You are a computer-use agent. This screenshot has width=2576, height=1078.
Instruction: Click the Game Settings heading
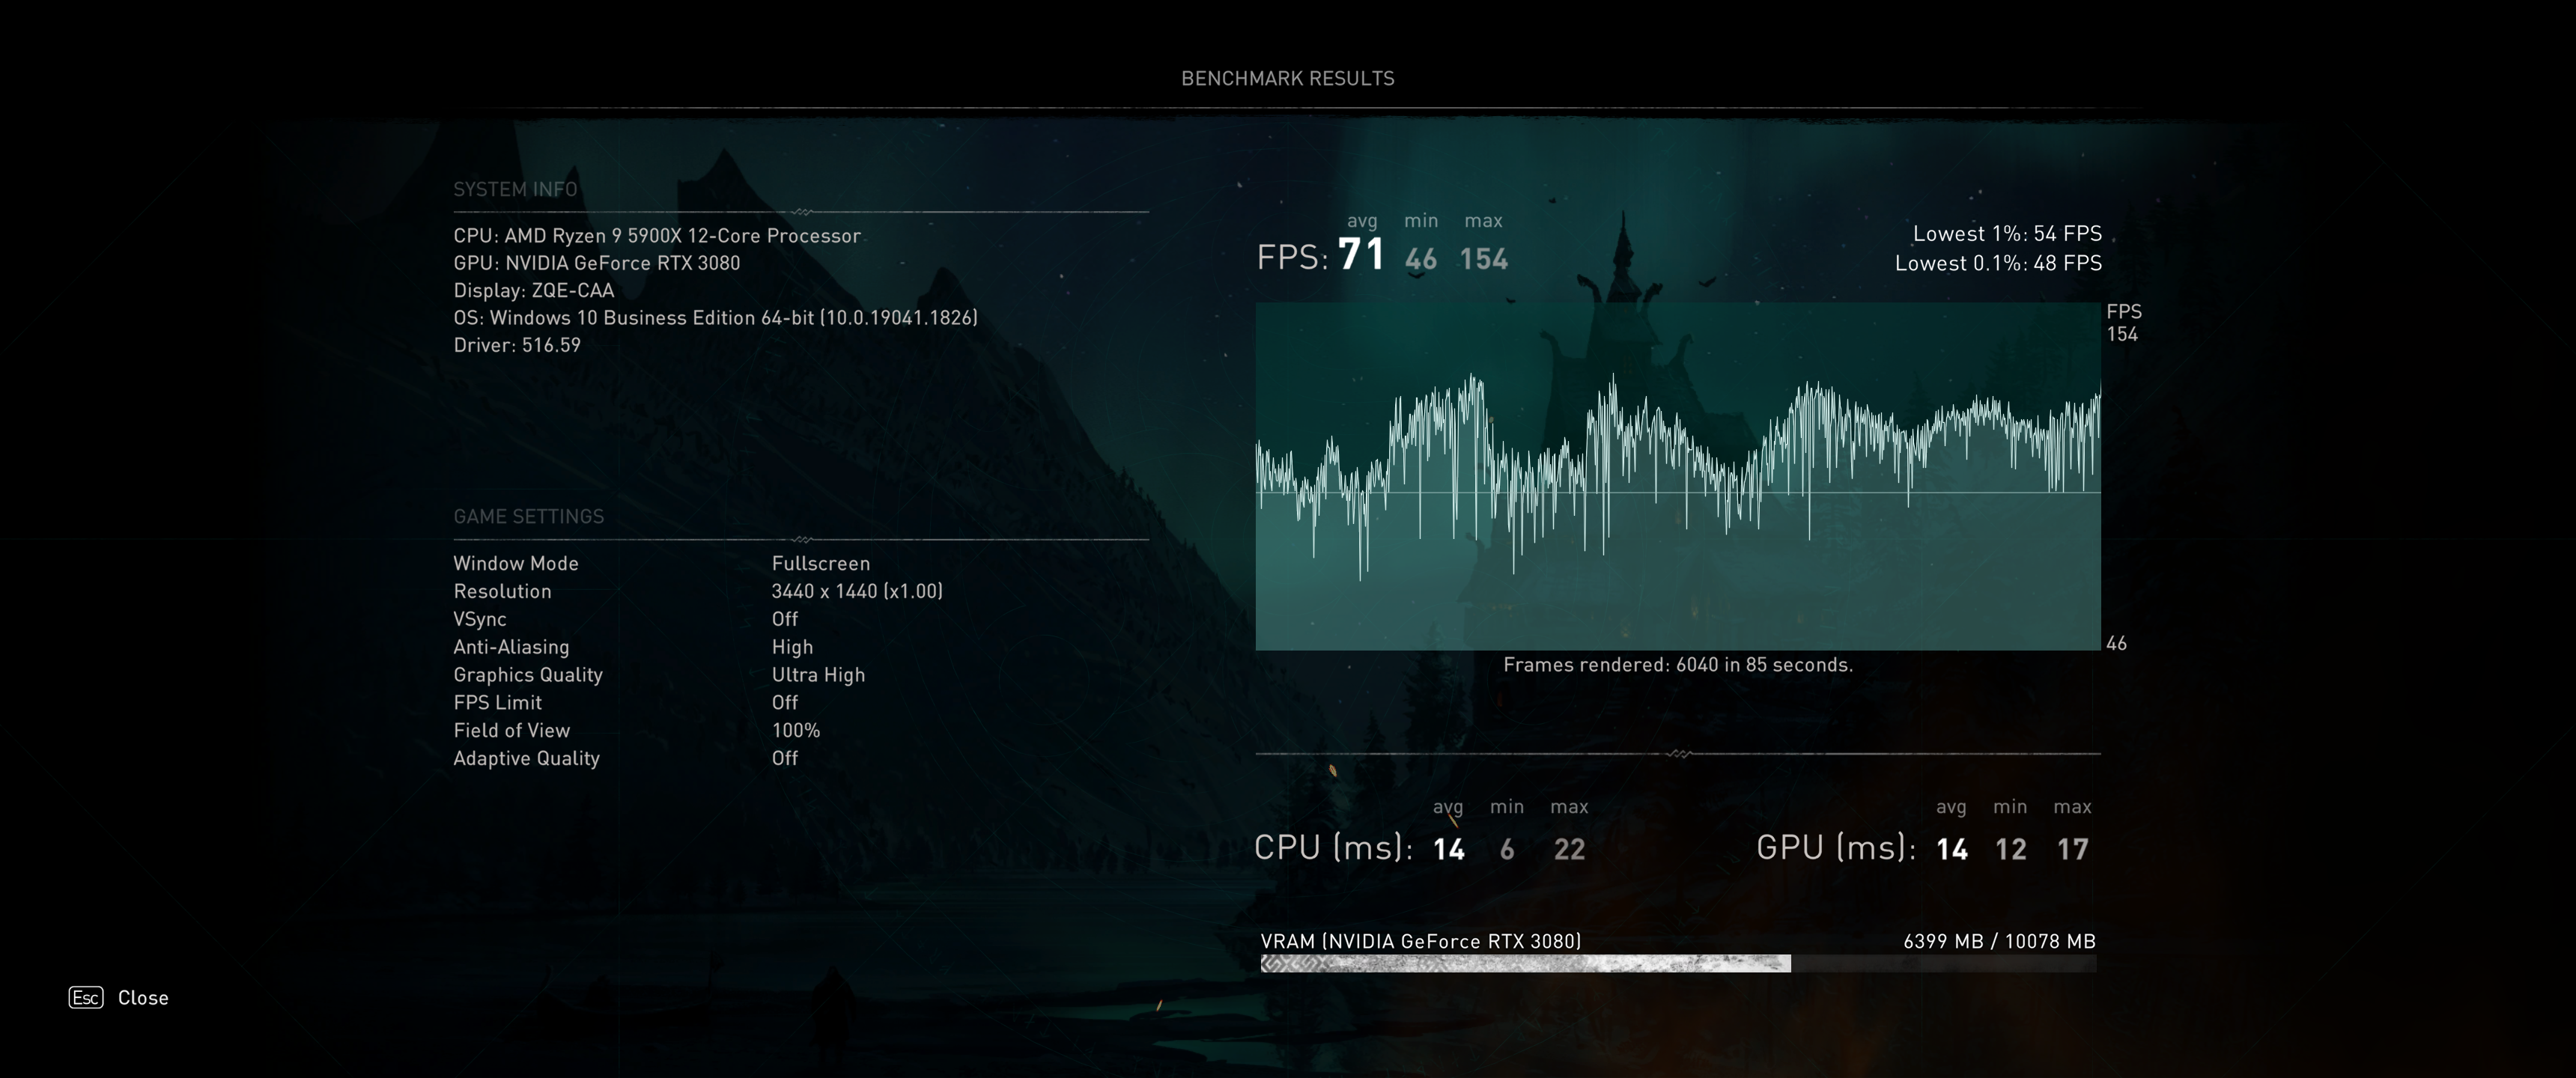[x=528, y=516]
